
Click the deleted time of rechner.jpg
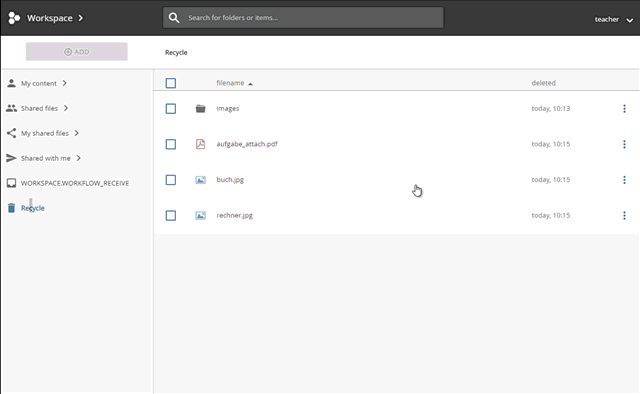(x=551, y=216)
